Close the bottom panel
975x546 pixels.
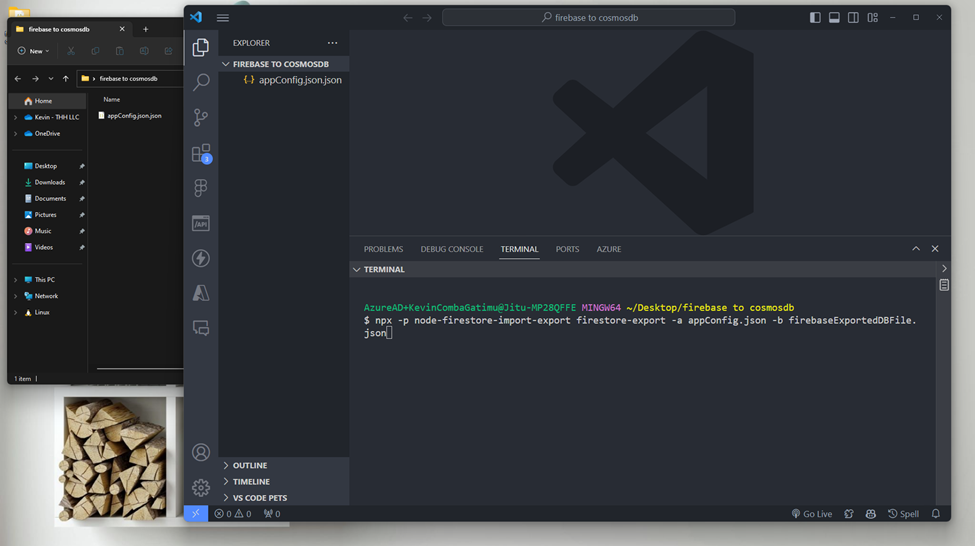click(935, 249)
